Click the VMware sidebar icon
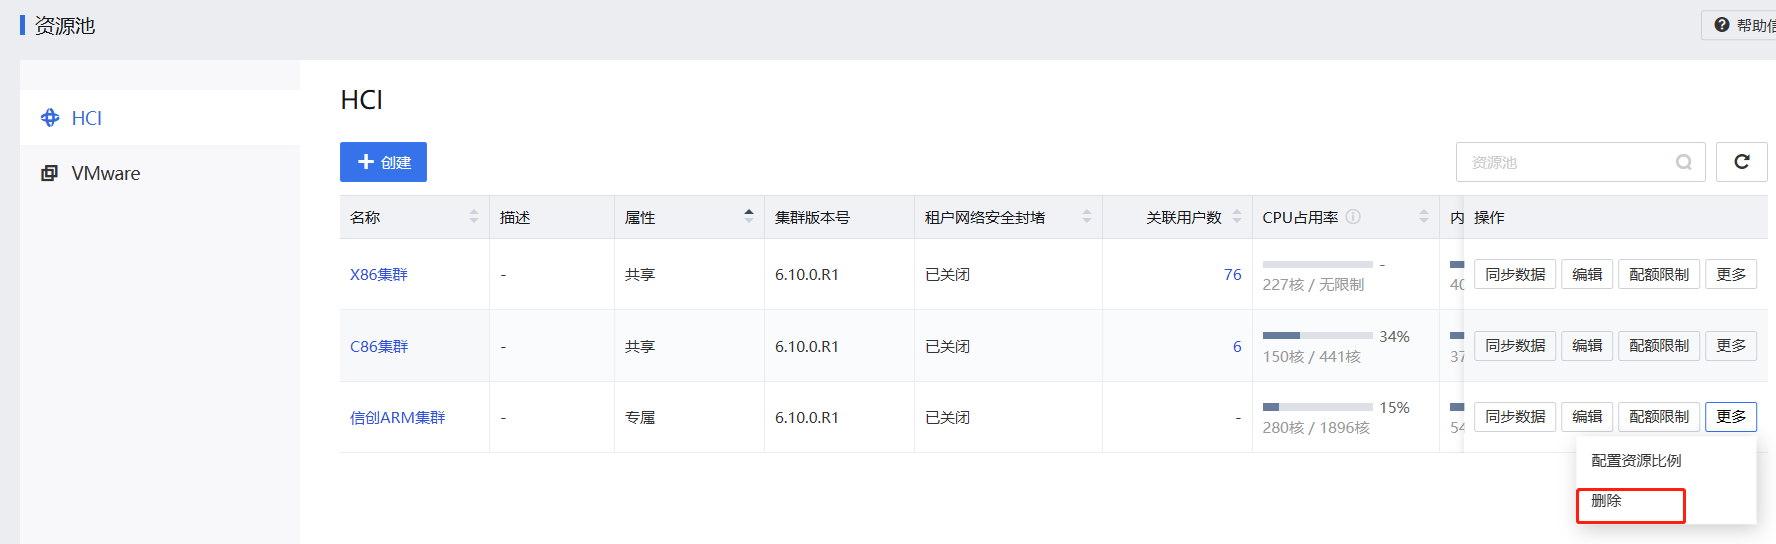This screenshot has height=544, width=1776. coord(49,173)
